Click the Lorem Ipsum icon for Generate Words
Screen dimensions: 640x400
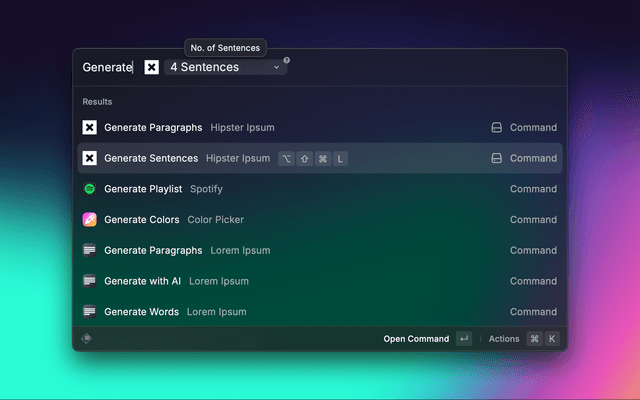[89, 312]
